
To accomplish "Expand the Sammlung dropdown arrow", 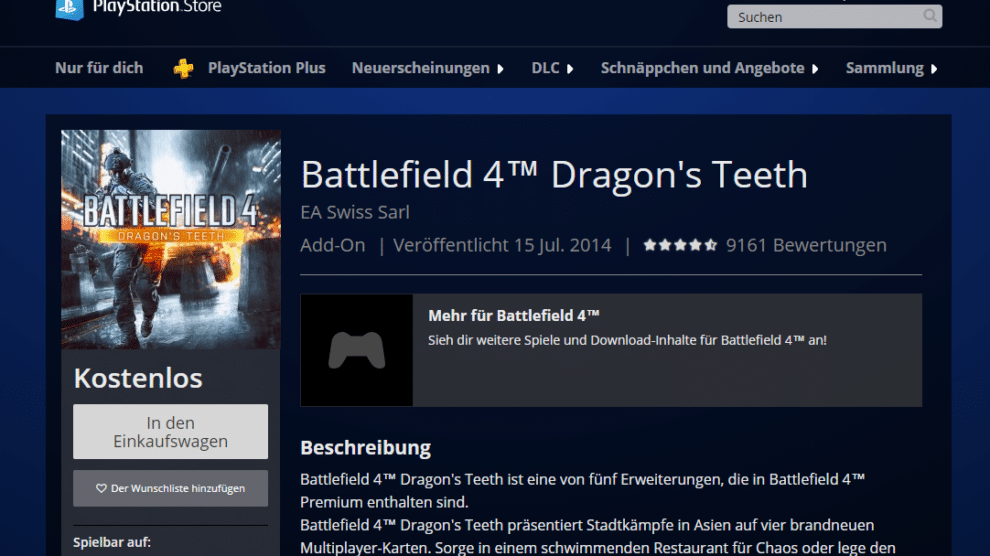I will click(934, 69).
